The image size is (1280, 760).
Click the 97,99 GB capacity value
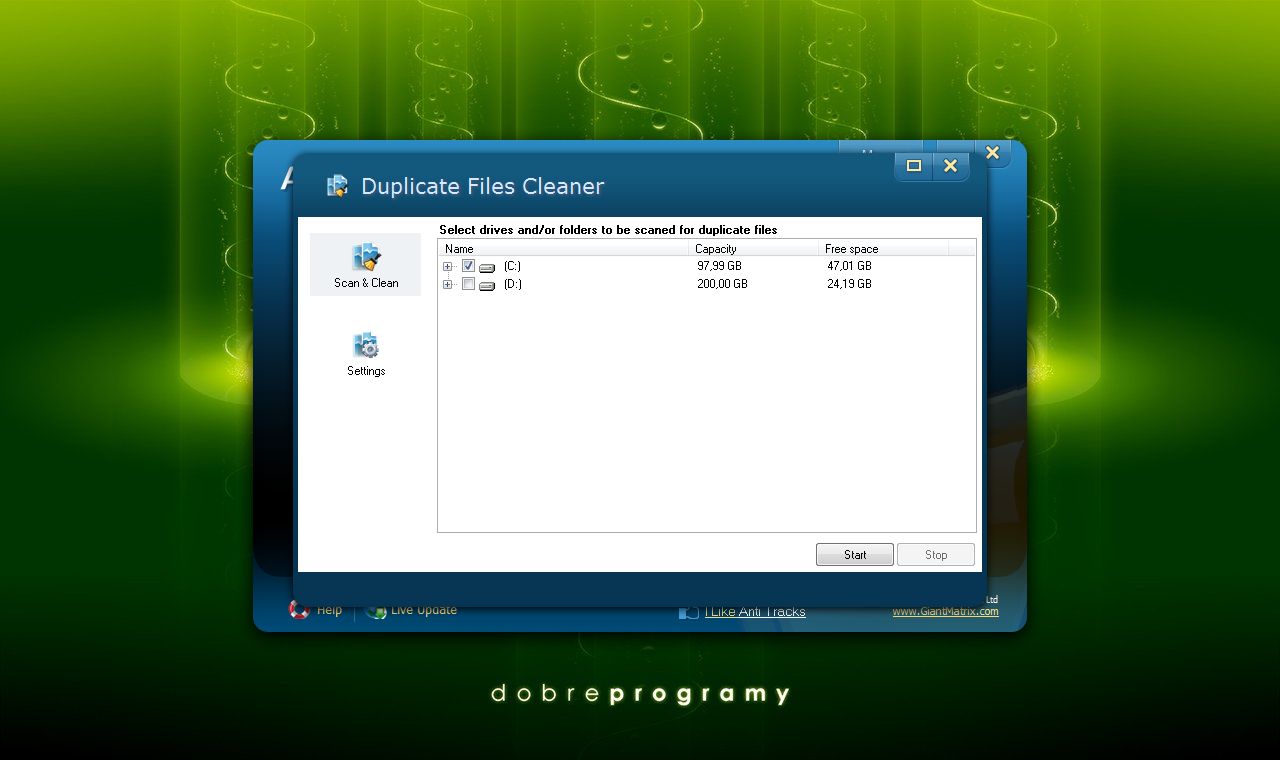point(719,266)
